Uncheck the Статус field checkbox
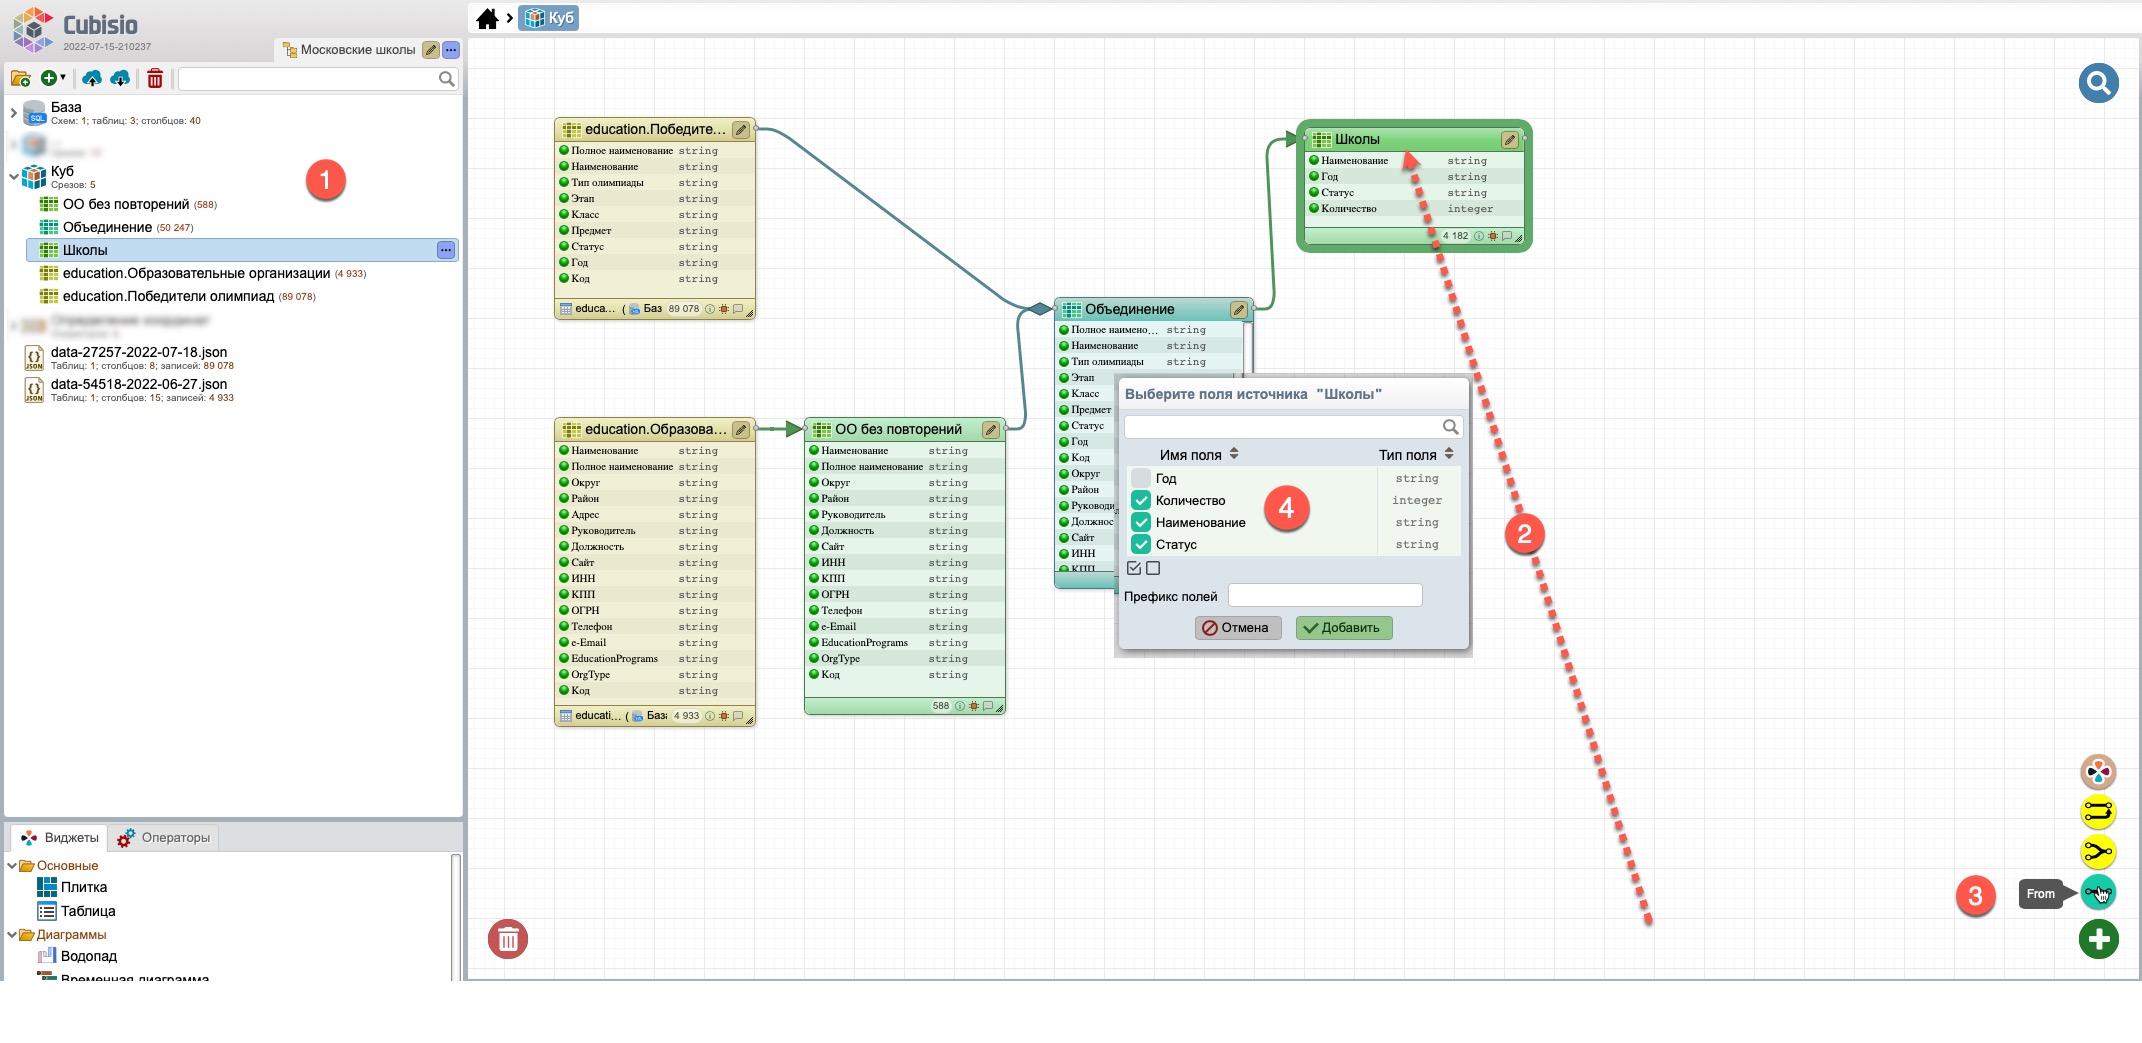 pos(1140,544)
